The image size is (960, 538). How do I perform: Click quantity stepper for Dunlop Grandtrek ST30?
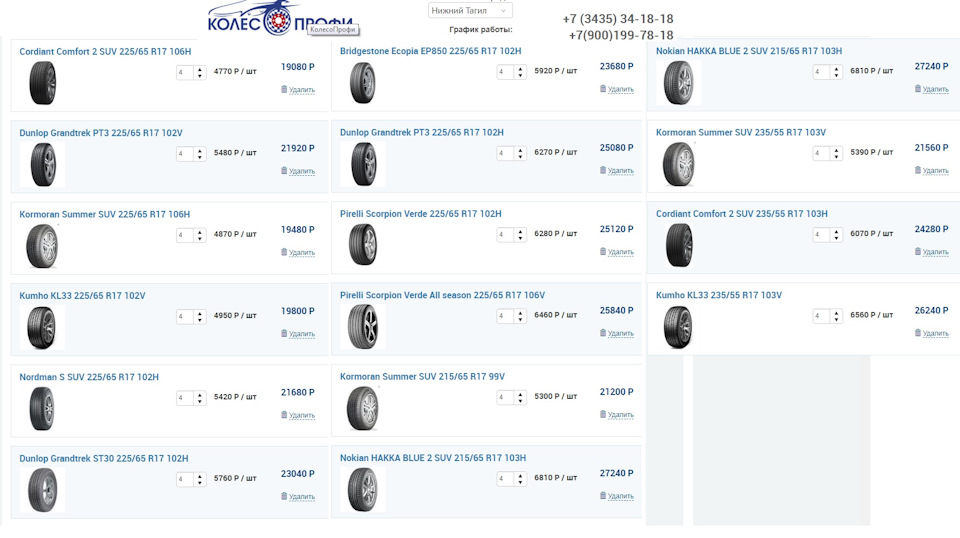pyautogui.click(x=200, y=479)
